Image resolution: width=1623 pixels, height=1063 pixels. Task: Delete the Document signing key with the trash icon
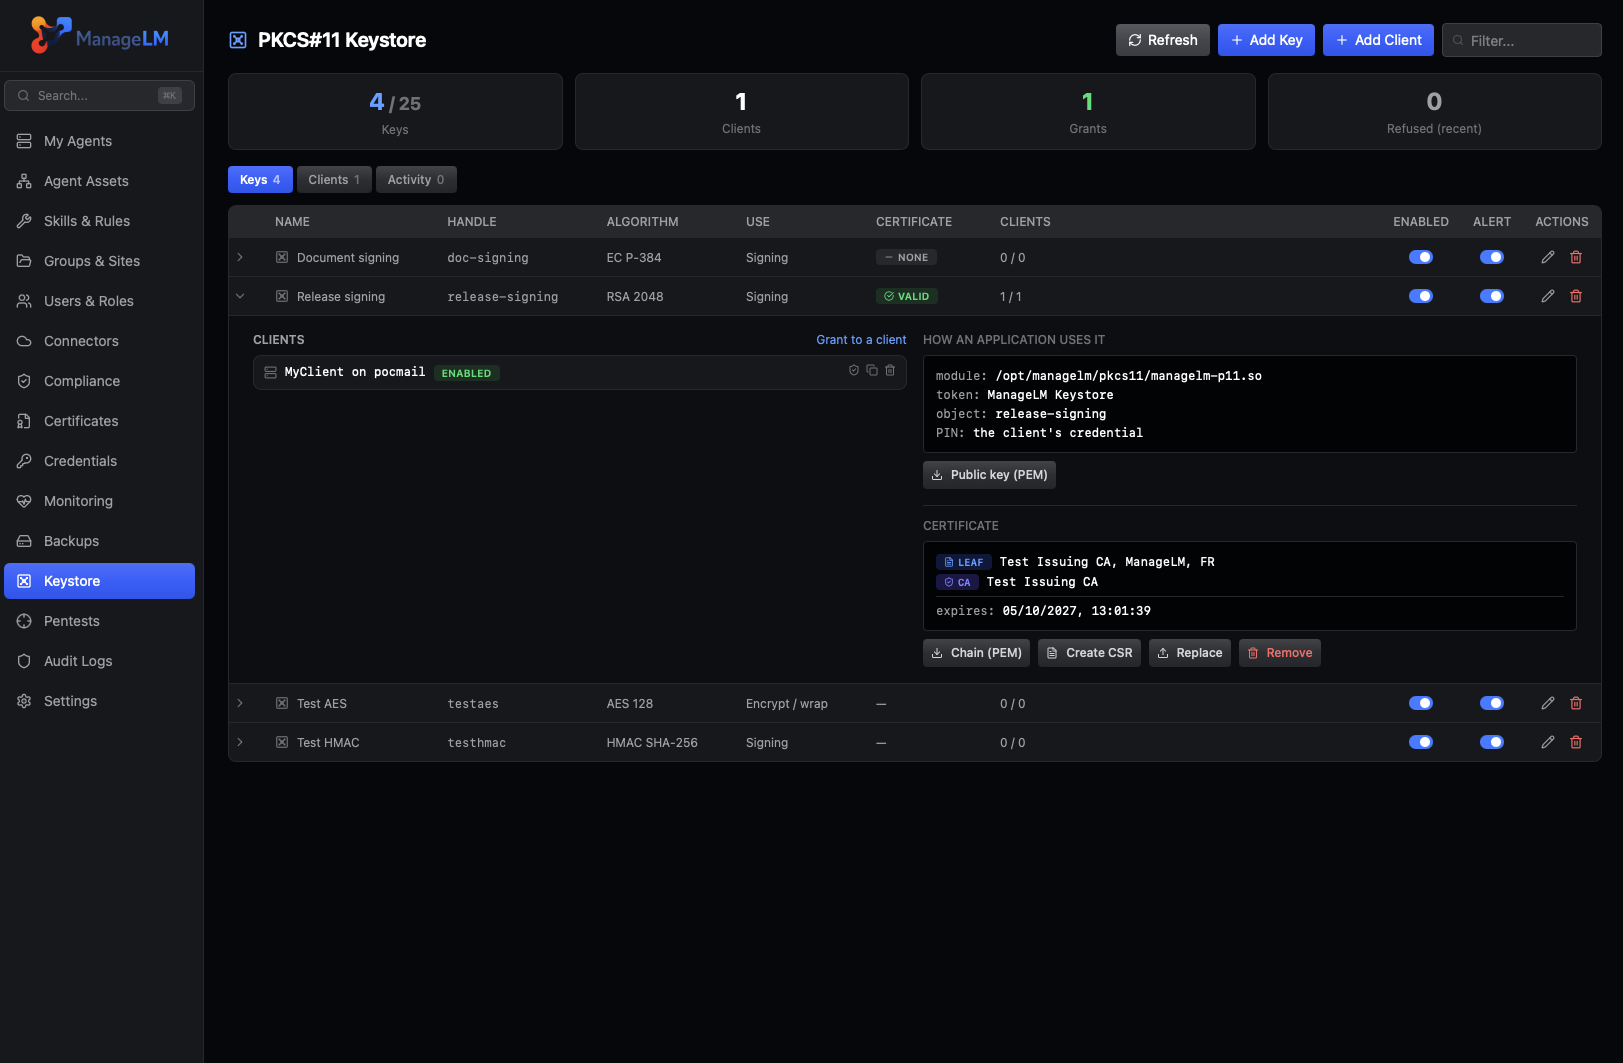coord(1576,257)
